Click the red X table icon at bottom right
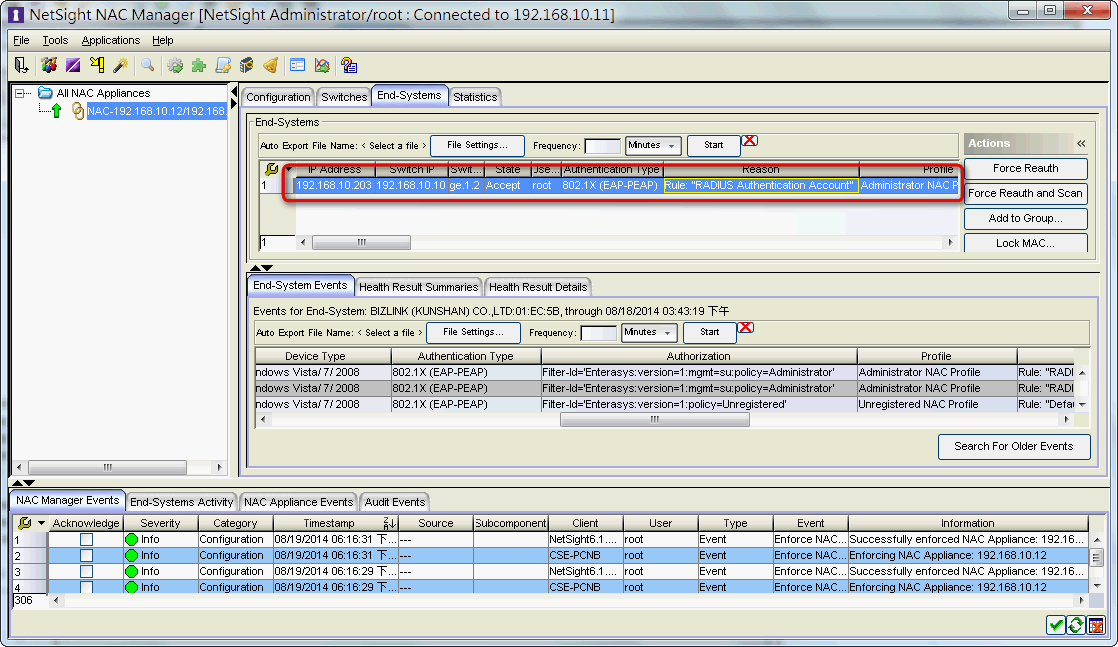The width and height of the screenshot is (1118, 647). (x=1096, y=625)
